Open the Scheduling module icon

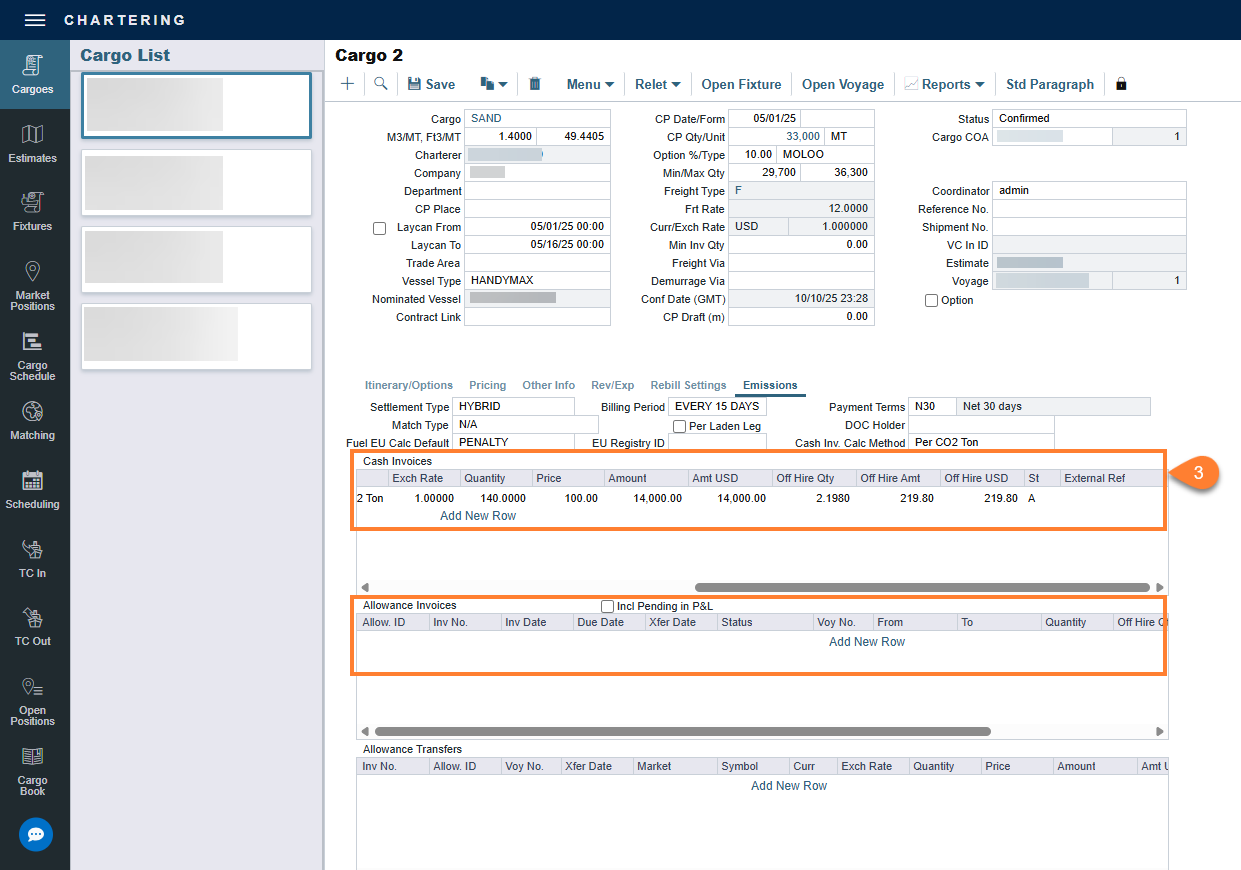click(33, 490)
